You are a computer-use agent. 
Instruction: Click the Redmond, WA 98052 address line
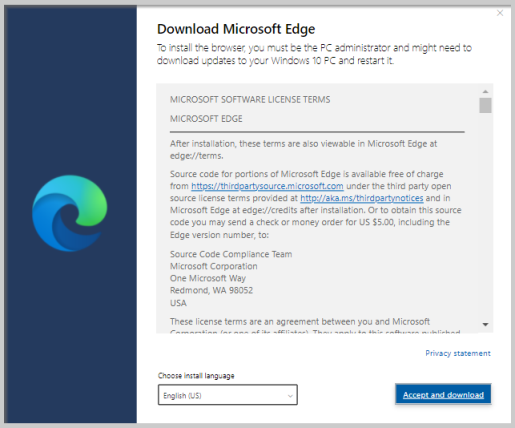click(x=211, y=290)
